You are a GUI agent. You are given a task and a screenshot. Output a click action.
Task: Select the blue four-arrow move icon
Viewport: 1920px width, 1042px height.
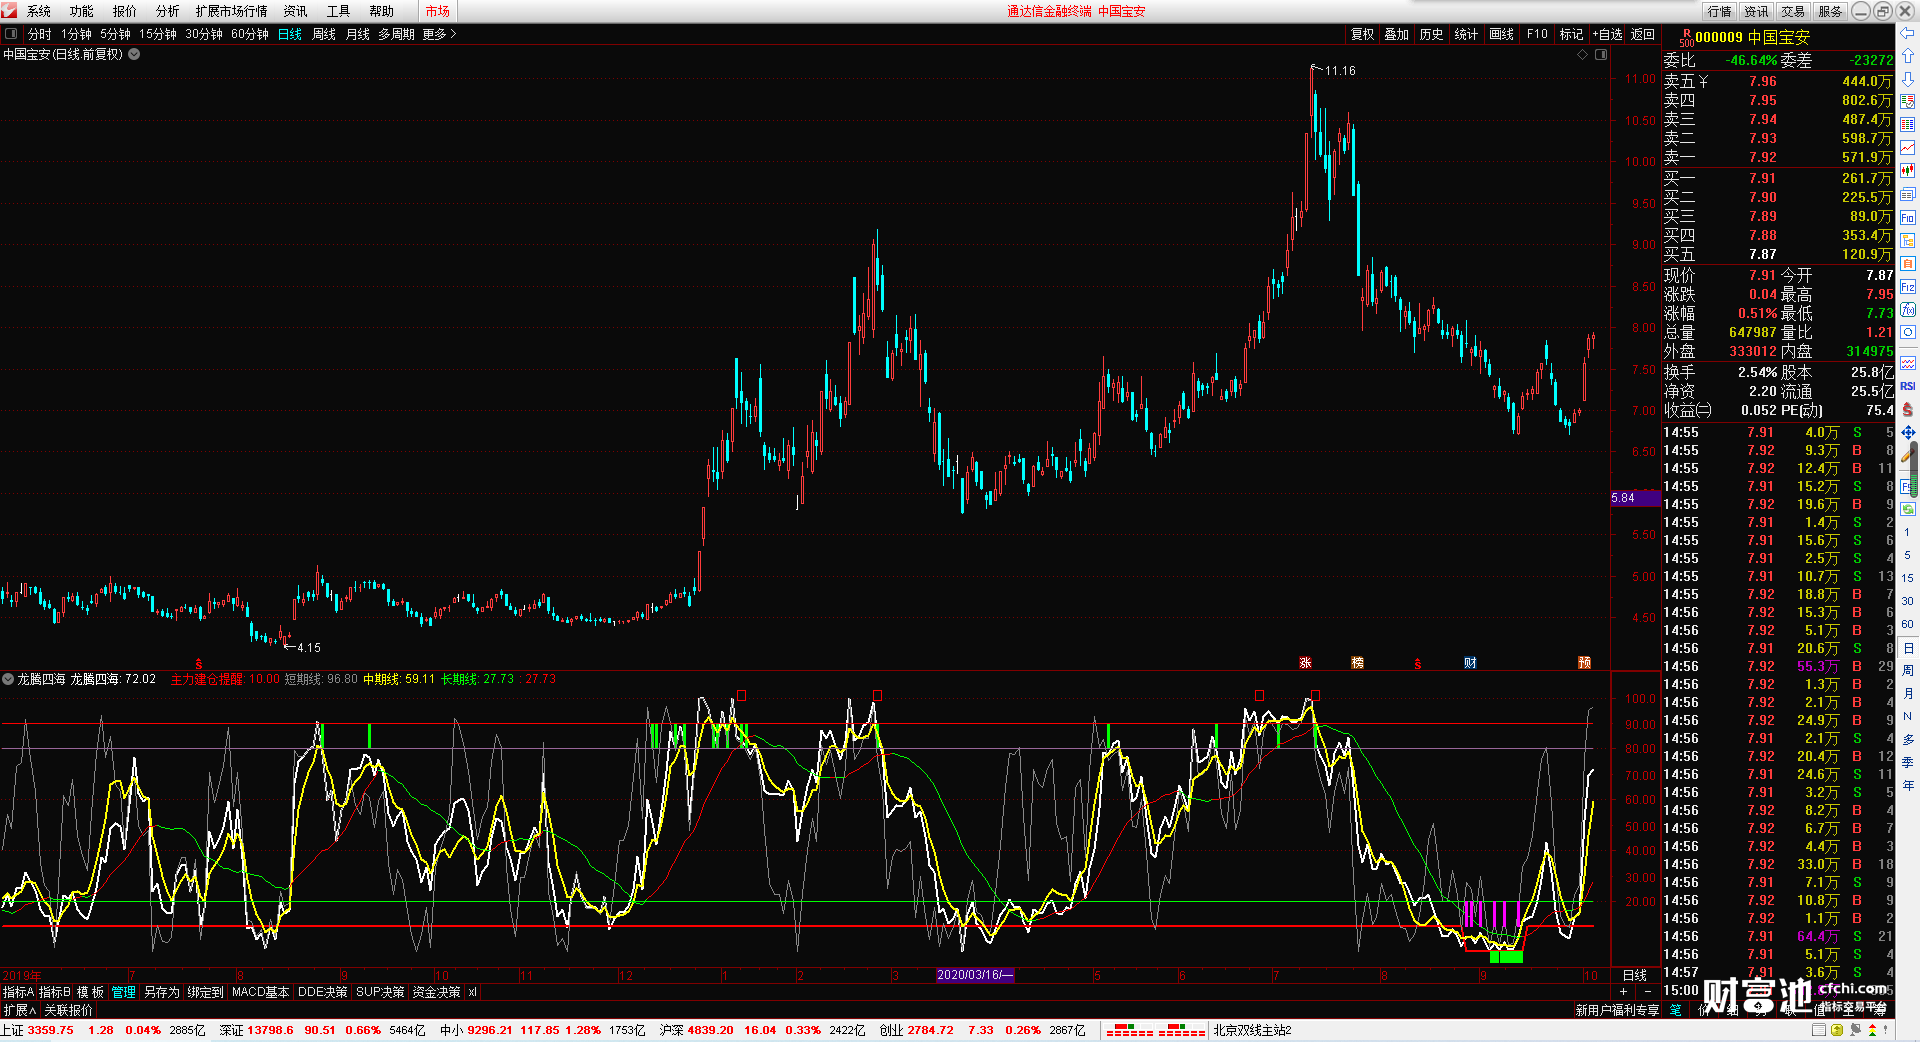pos(1907,432)
